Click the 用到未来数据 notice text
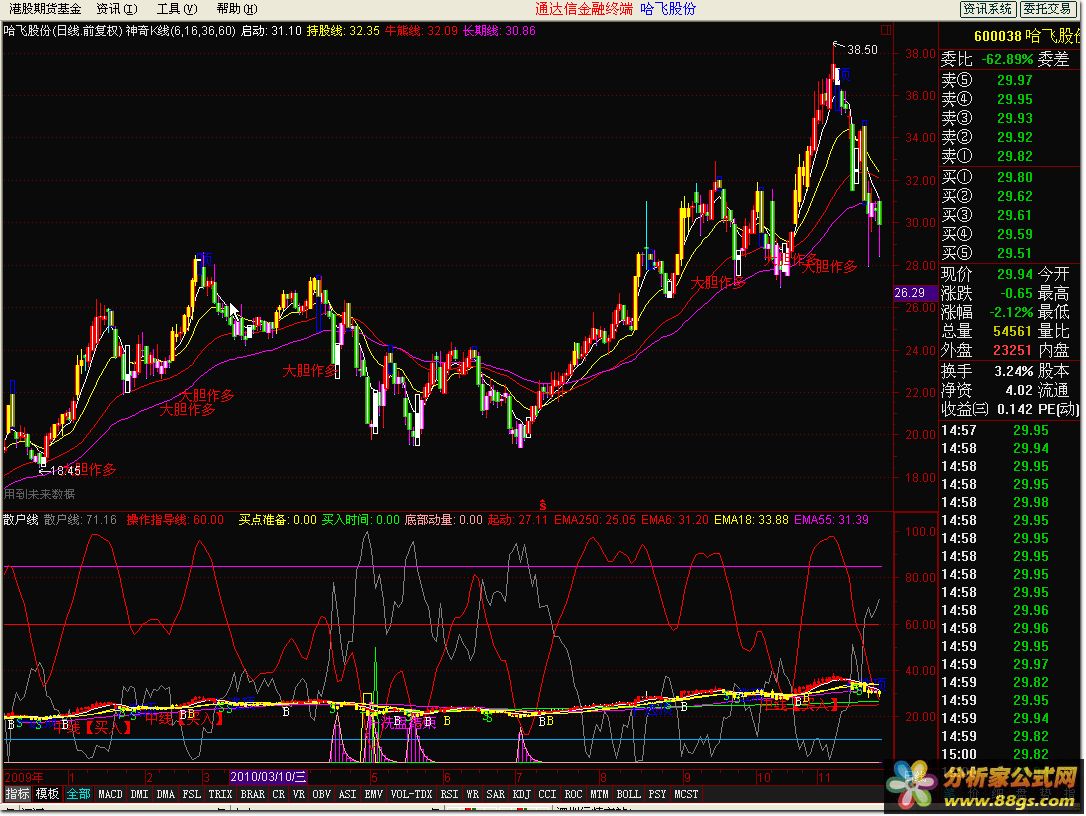 coord(39,495)
